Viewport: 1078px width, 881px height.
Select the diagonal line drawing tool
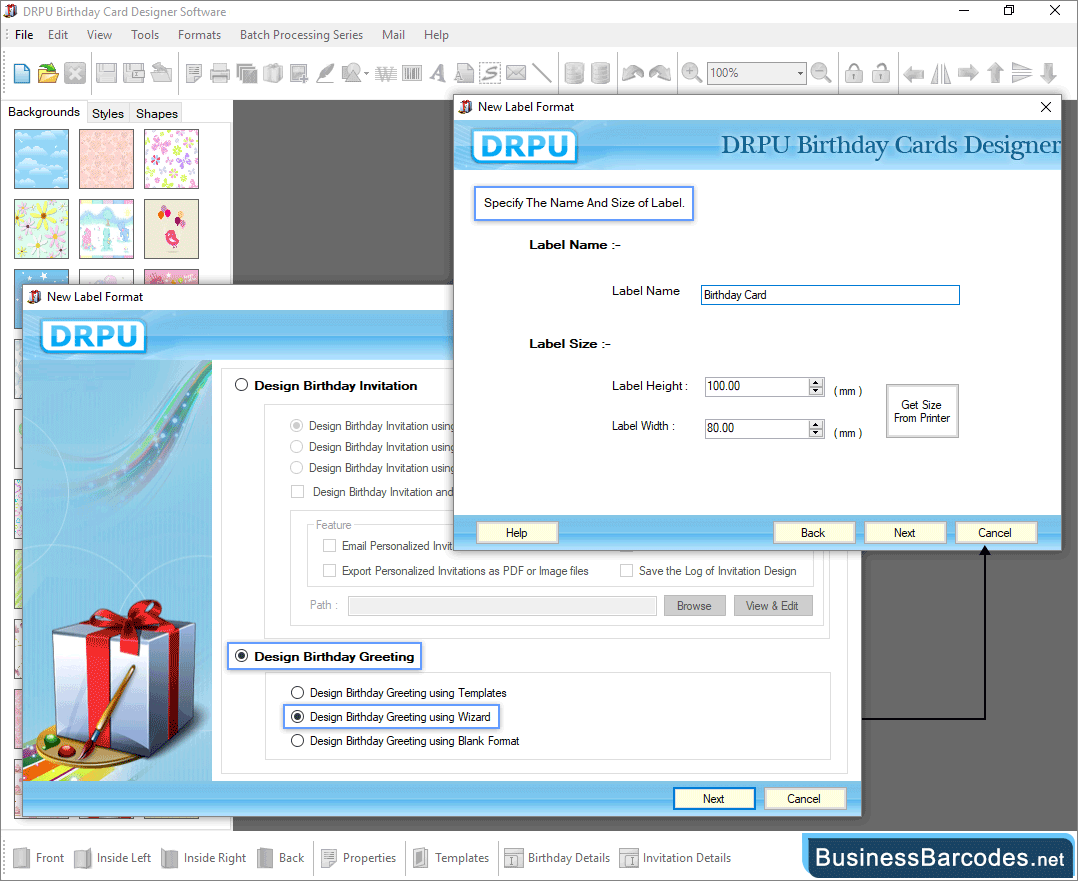(x=542, y=73)
